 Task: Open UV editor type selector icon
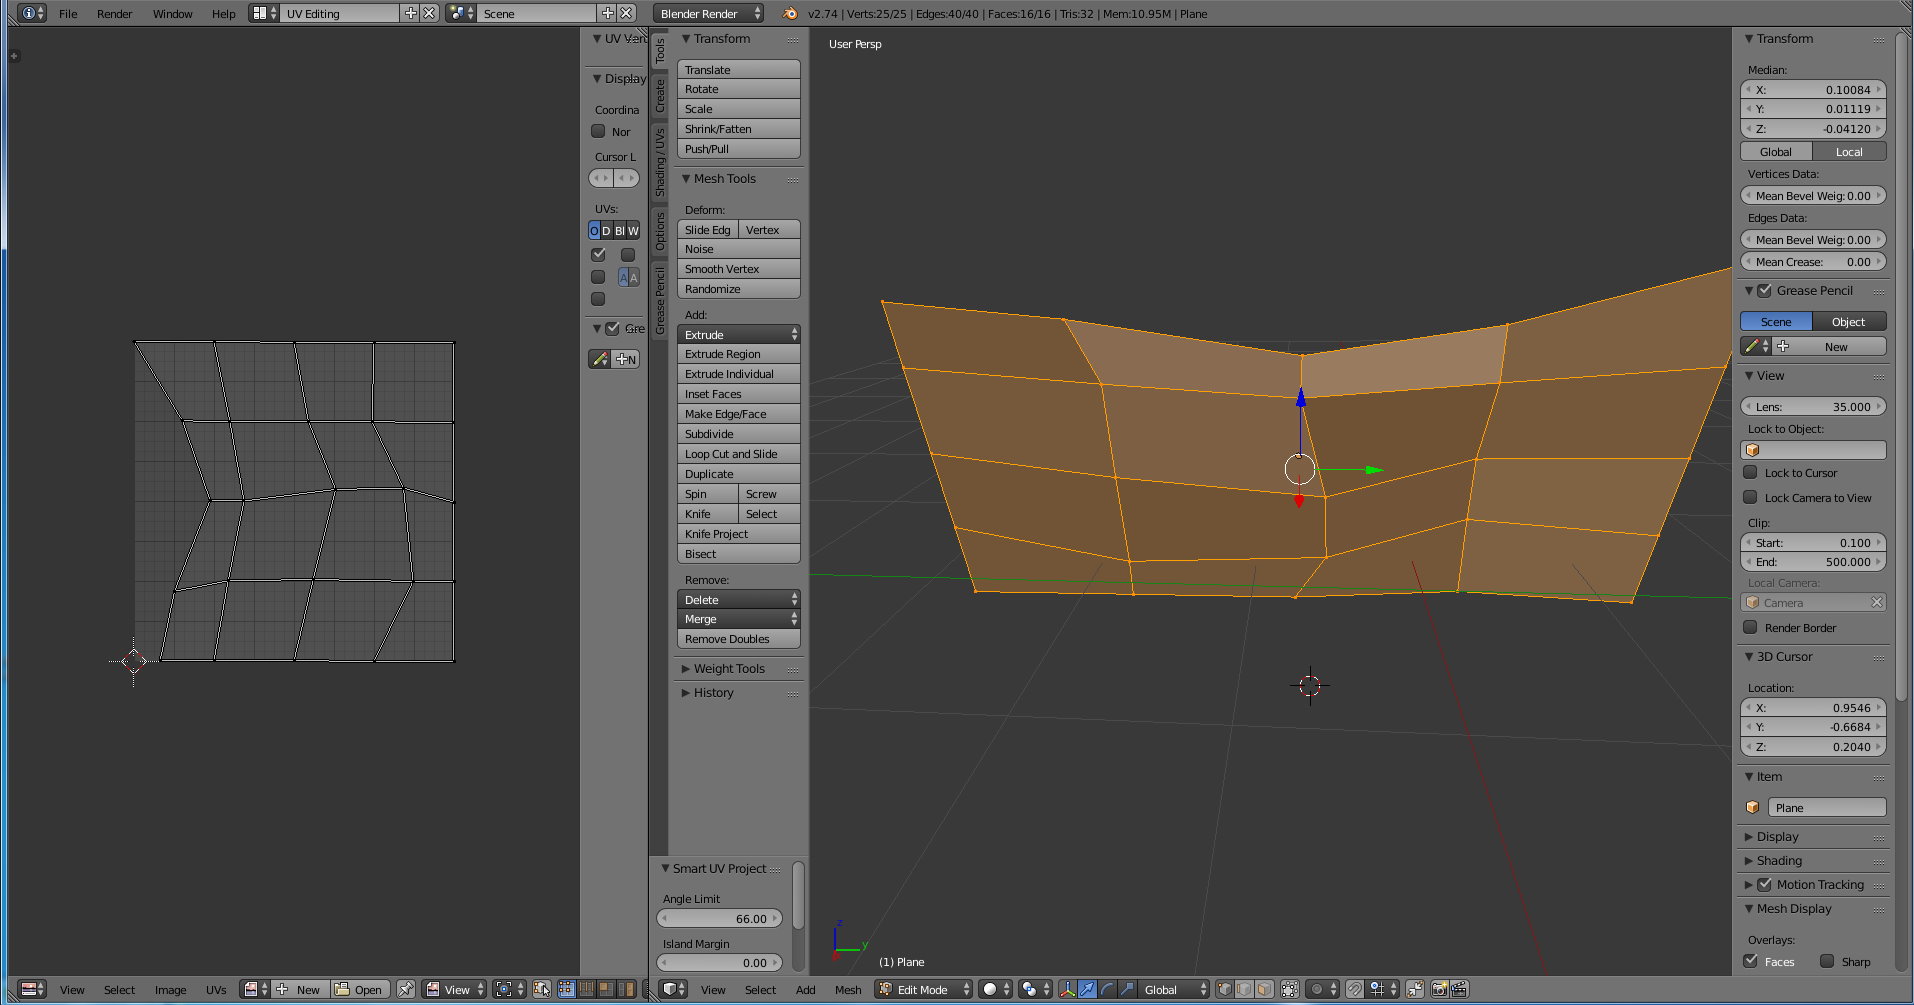(x=33, y=989)
